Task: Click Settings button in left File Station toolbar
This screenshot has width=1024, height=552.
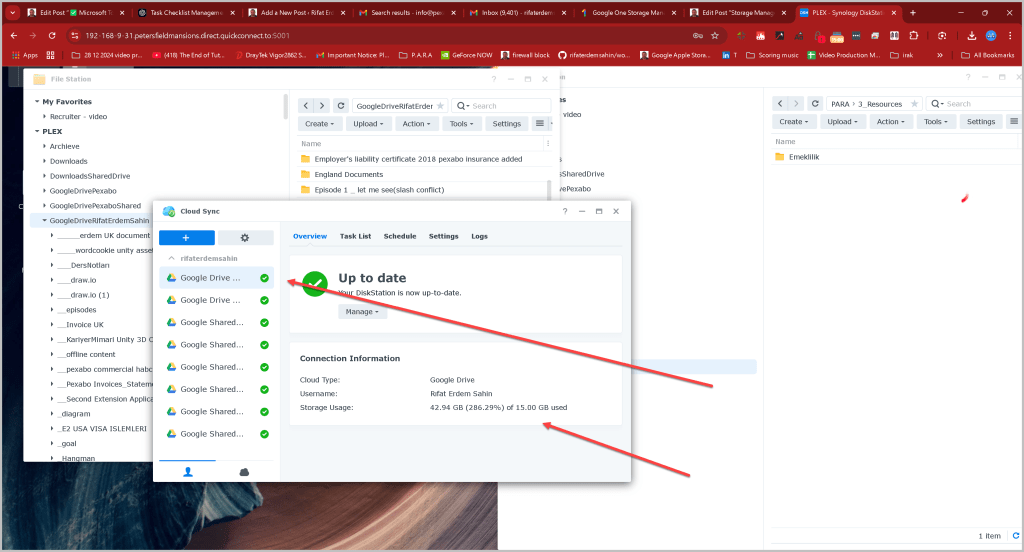Action: [x=507, y=123]
